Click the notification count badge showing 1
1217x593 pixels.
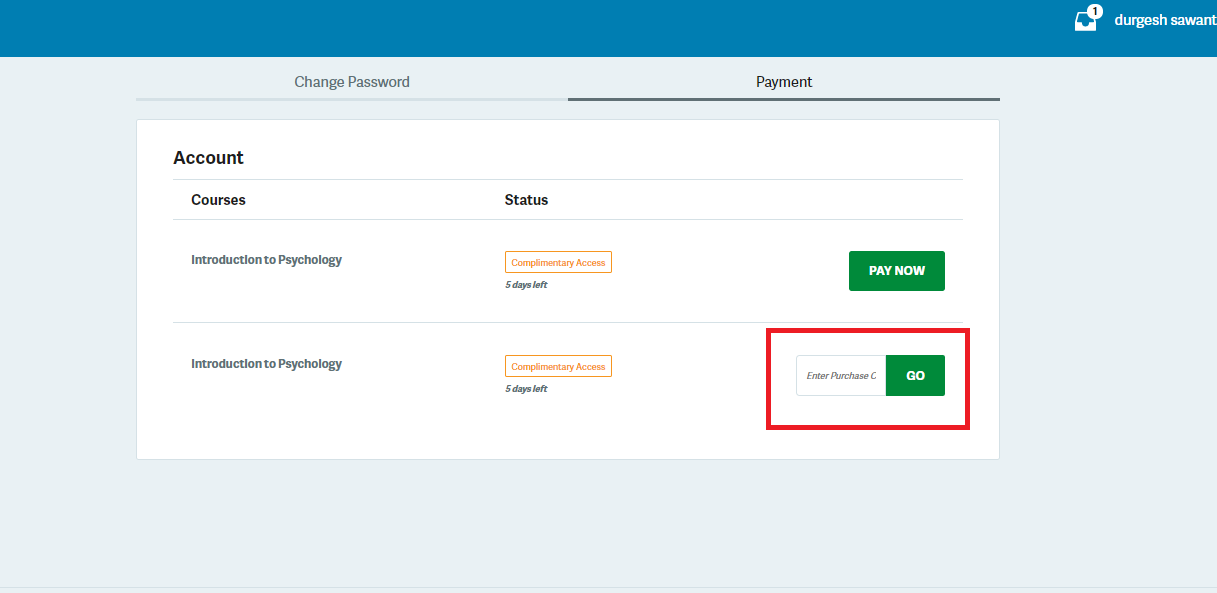pos(1095,12)
